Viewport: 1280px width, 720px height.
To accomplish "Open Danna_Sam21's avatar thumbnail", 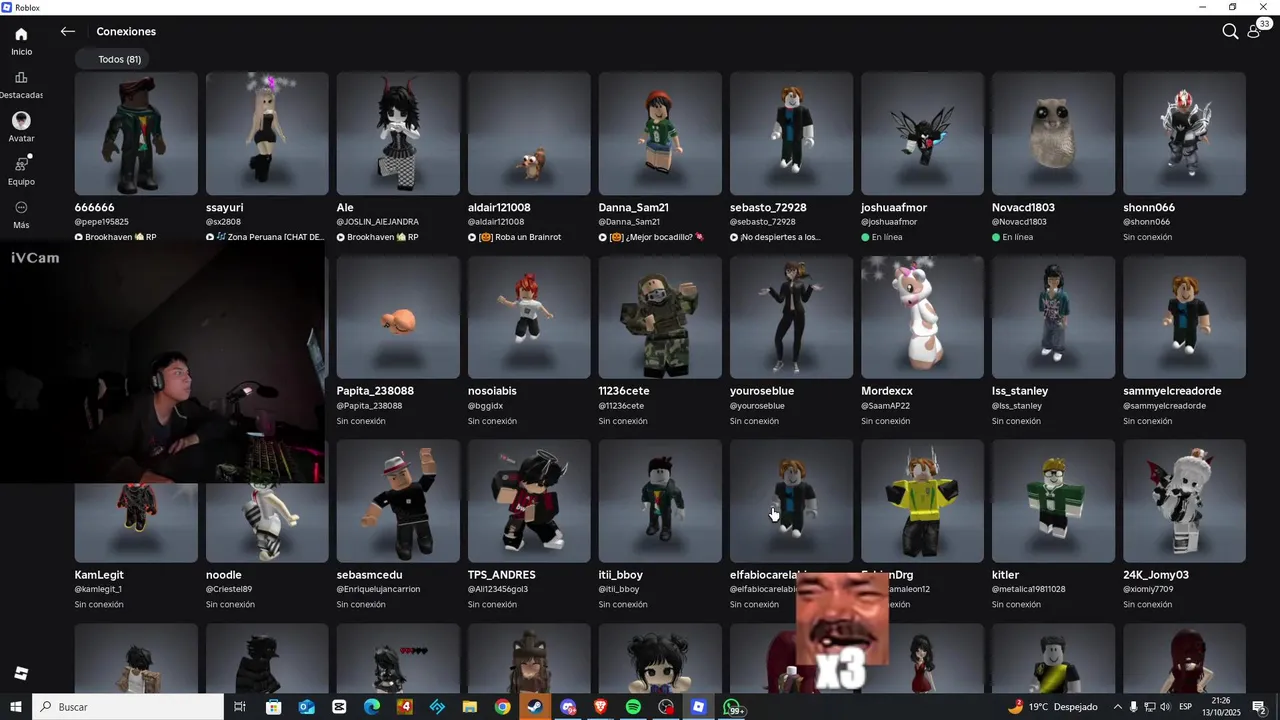I will pos(660,133).
